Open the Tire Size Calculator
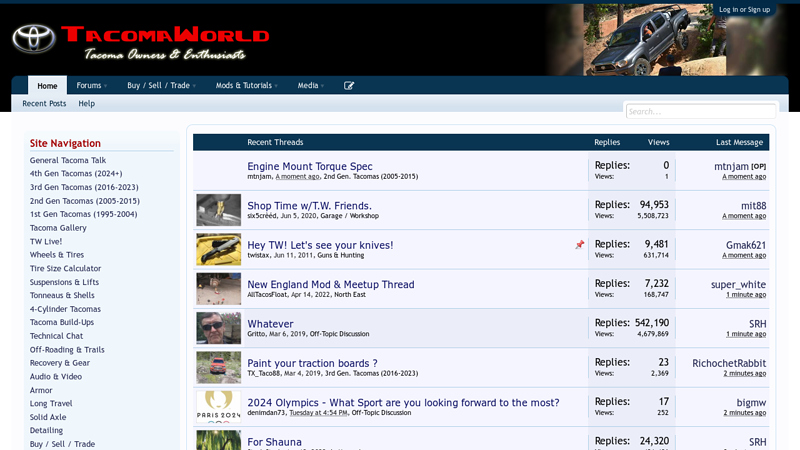Screen dimensions: 800x450 65,268
